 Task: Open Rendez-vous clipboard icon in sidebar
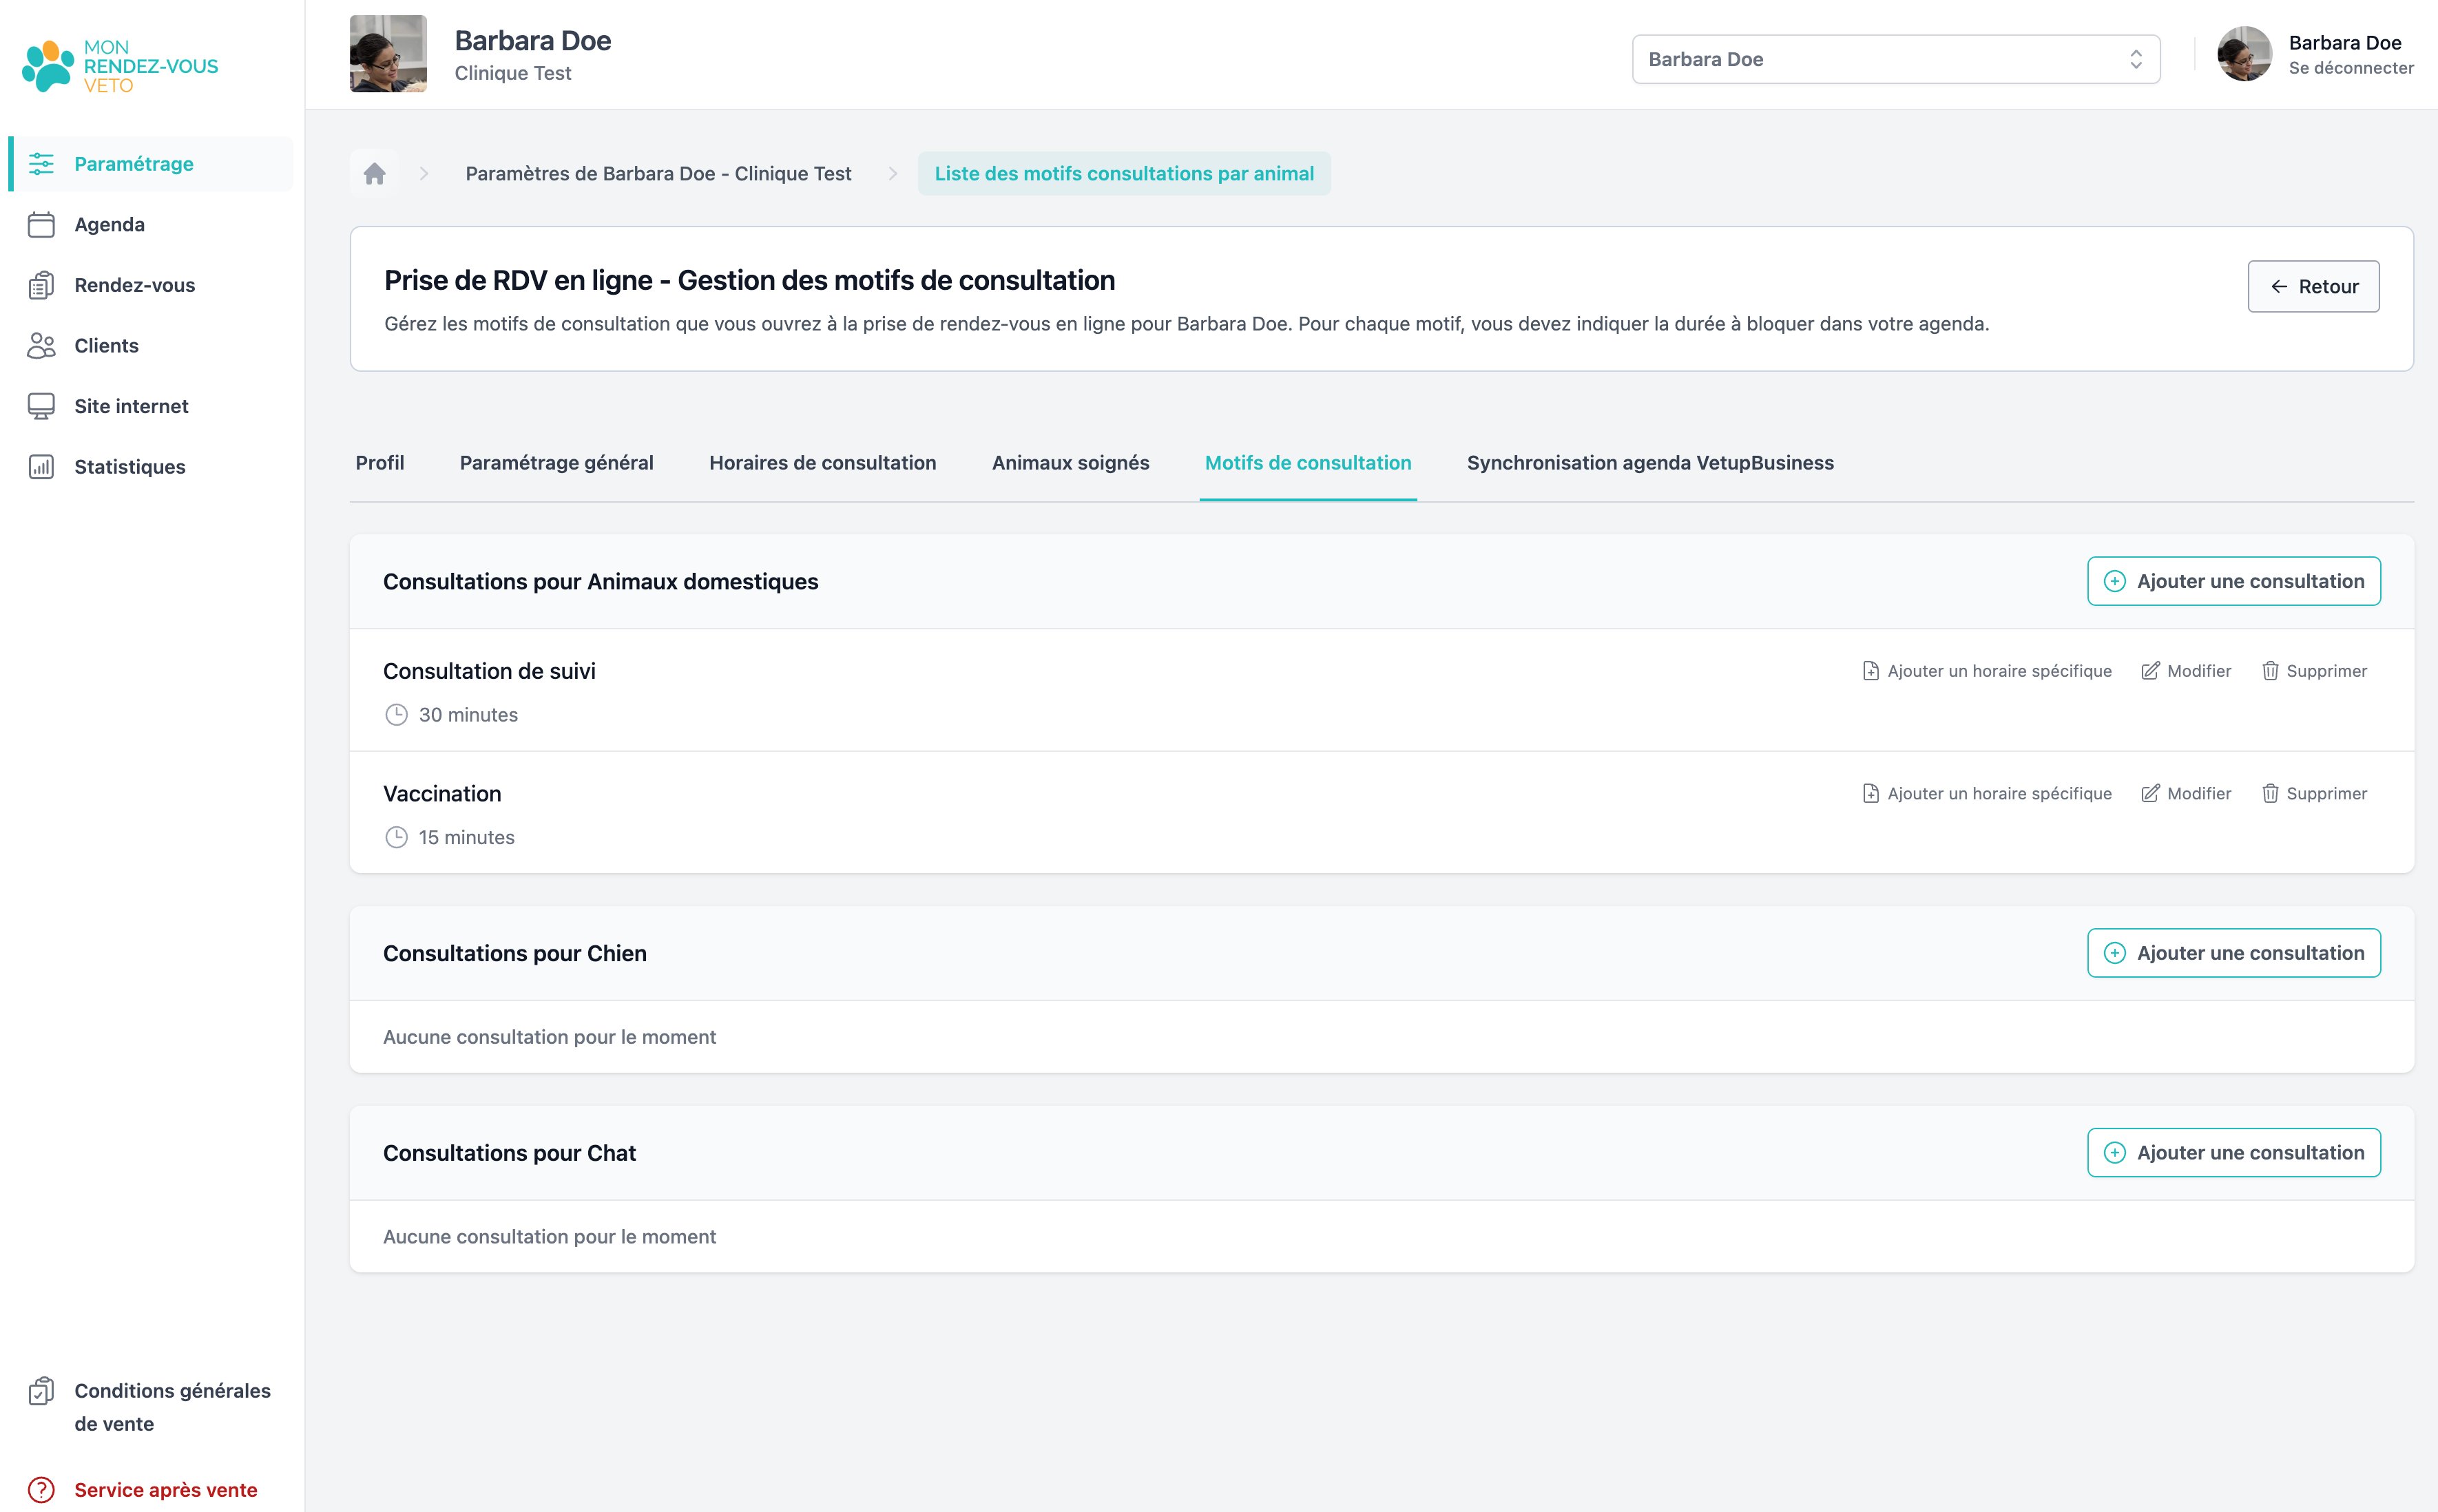41,285
